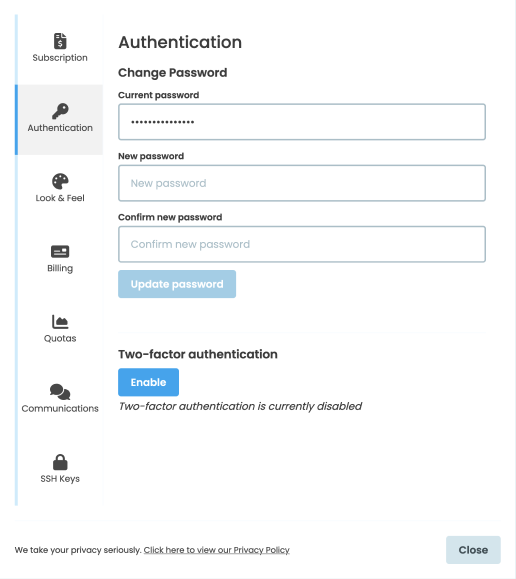516x579 pixels.
Task: Click into the New password field
Action: pyautogui.click(x=302, y=183)
